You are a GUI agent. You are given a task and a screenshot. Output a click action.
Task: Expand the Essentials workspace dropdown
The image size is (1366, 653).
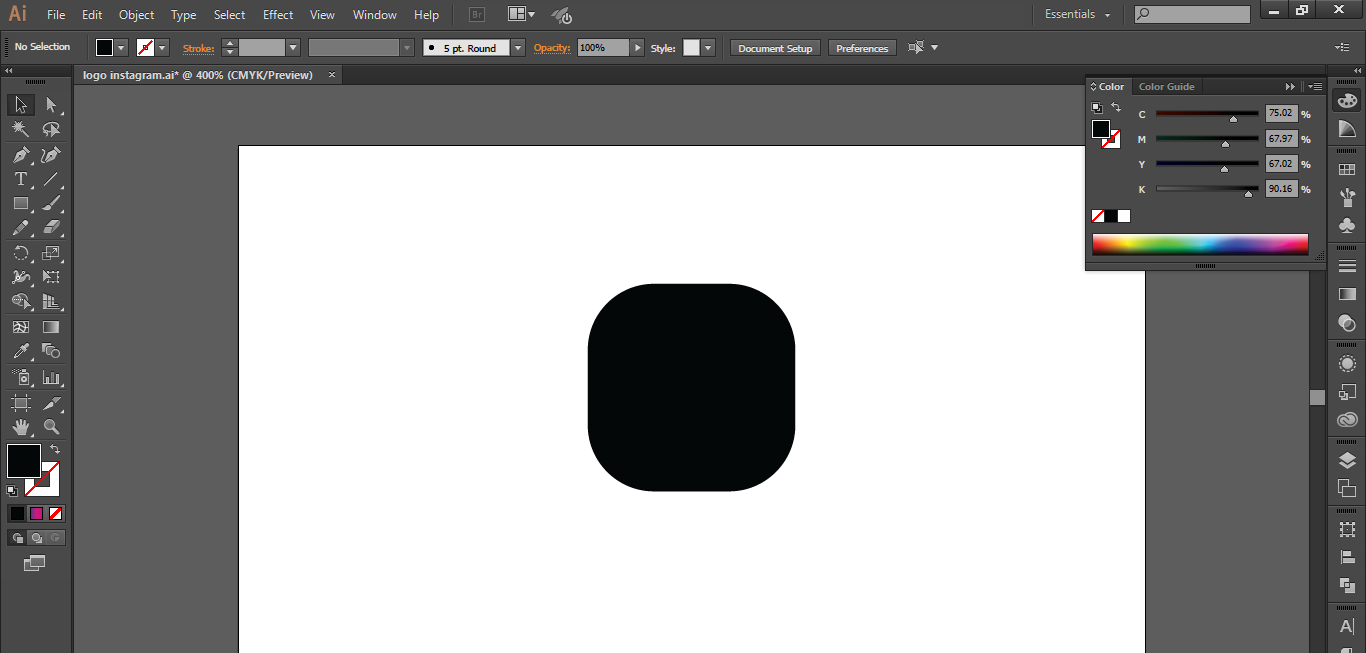[1078, 15]
